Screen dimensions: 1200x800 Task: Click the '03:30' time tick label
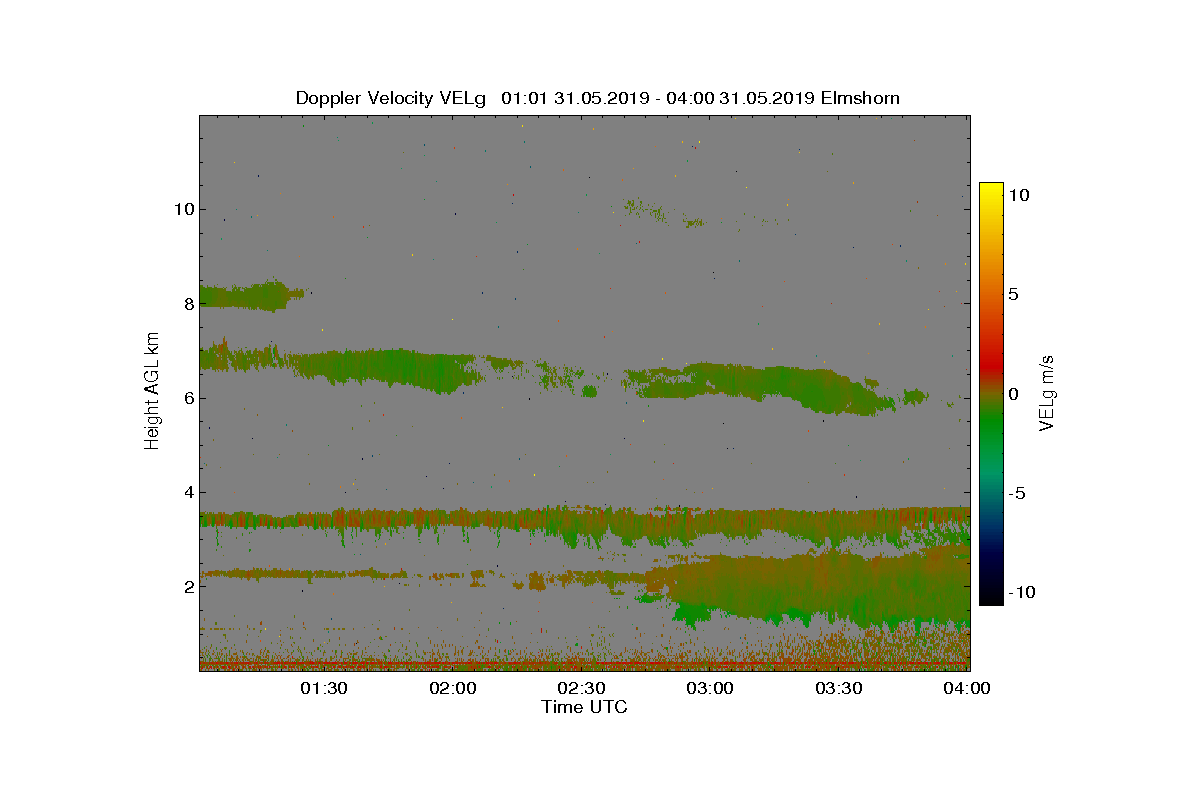840,688
